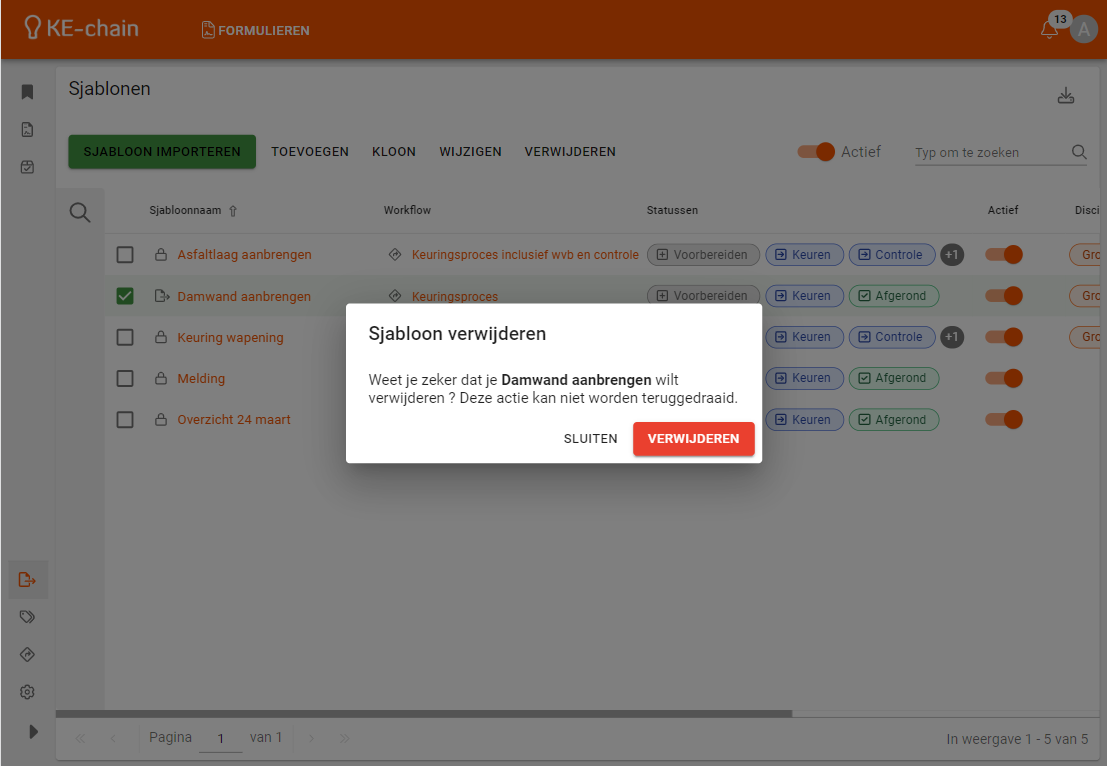The width and height of the screenshot is (1107, 766).
Task: Open the settings gear in the sidebar
Action: coord(28,692)
